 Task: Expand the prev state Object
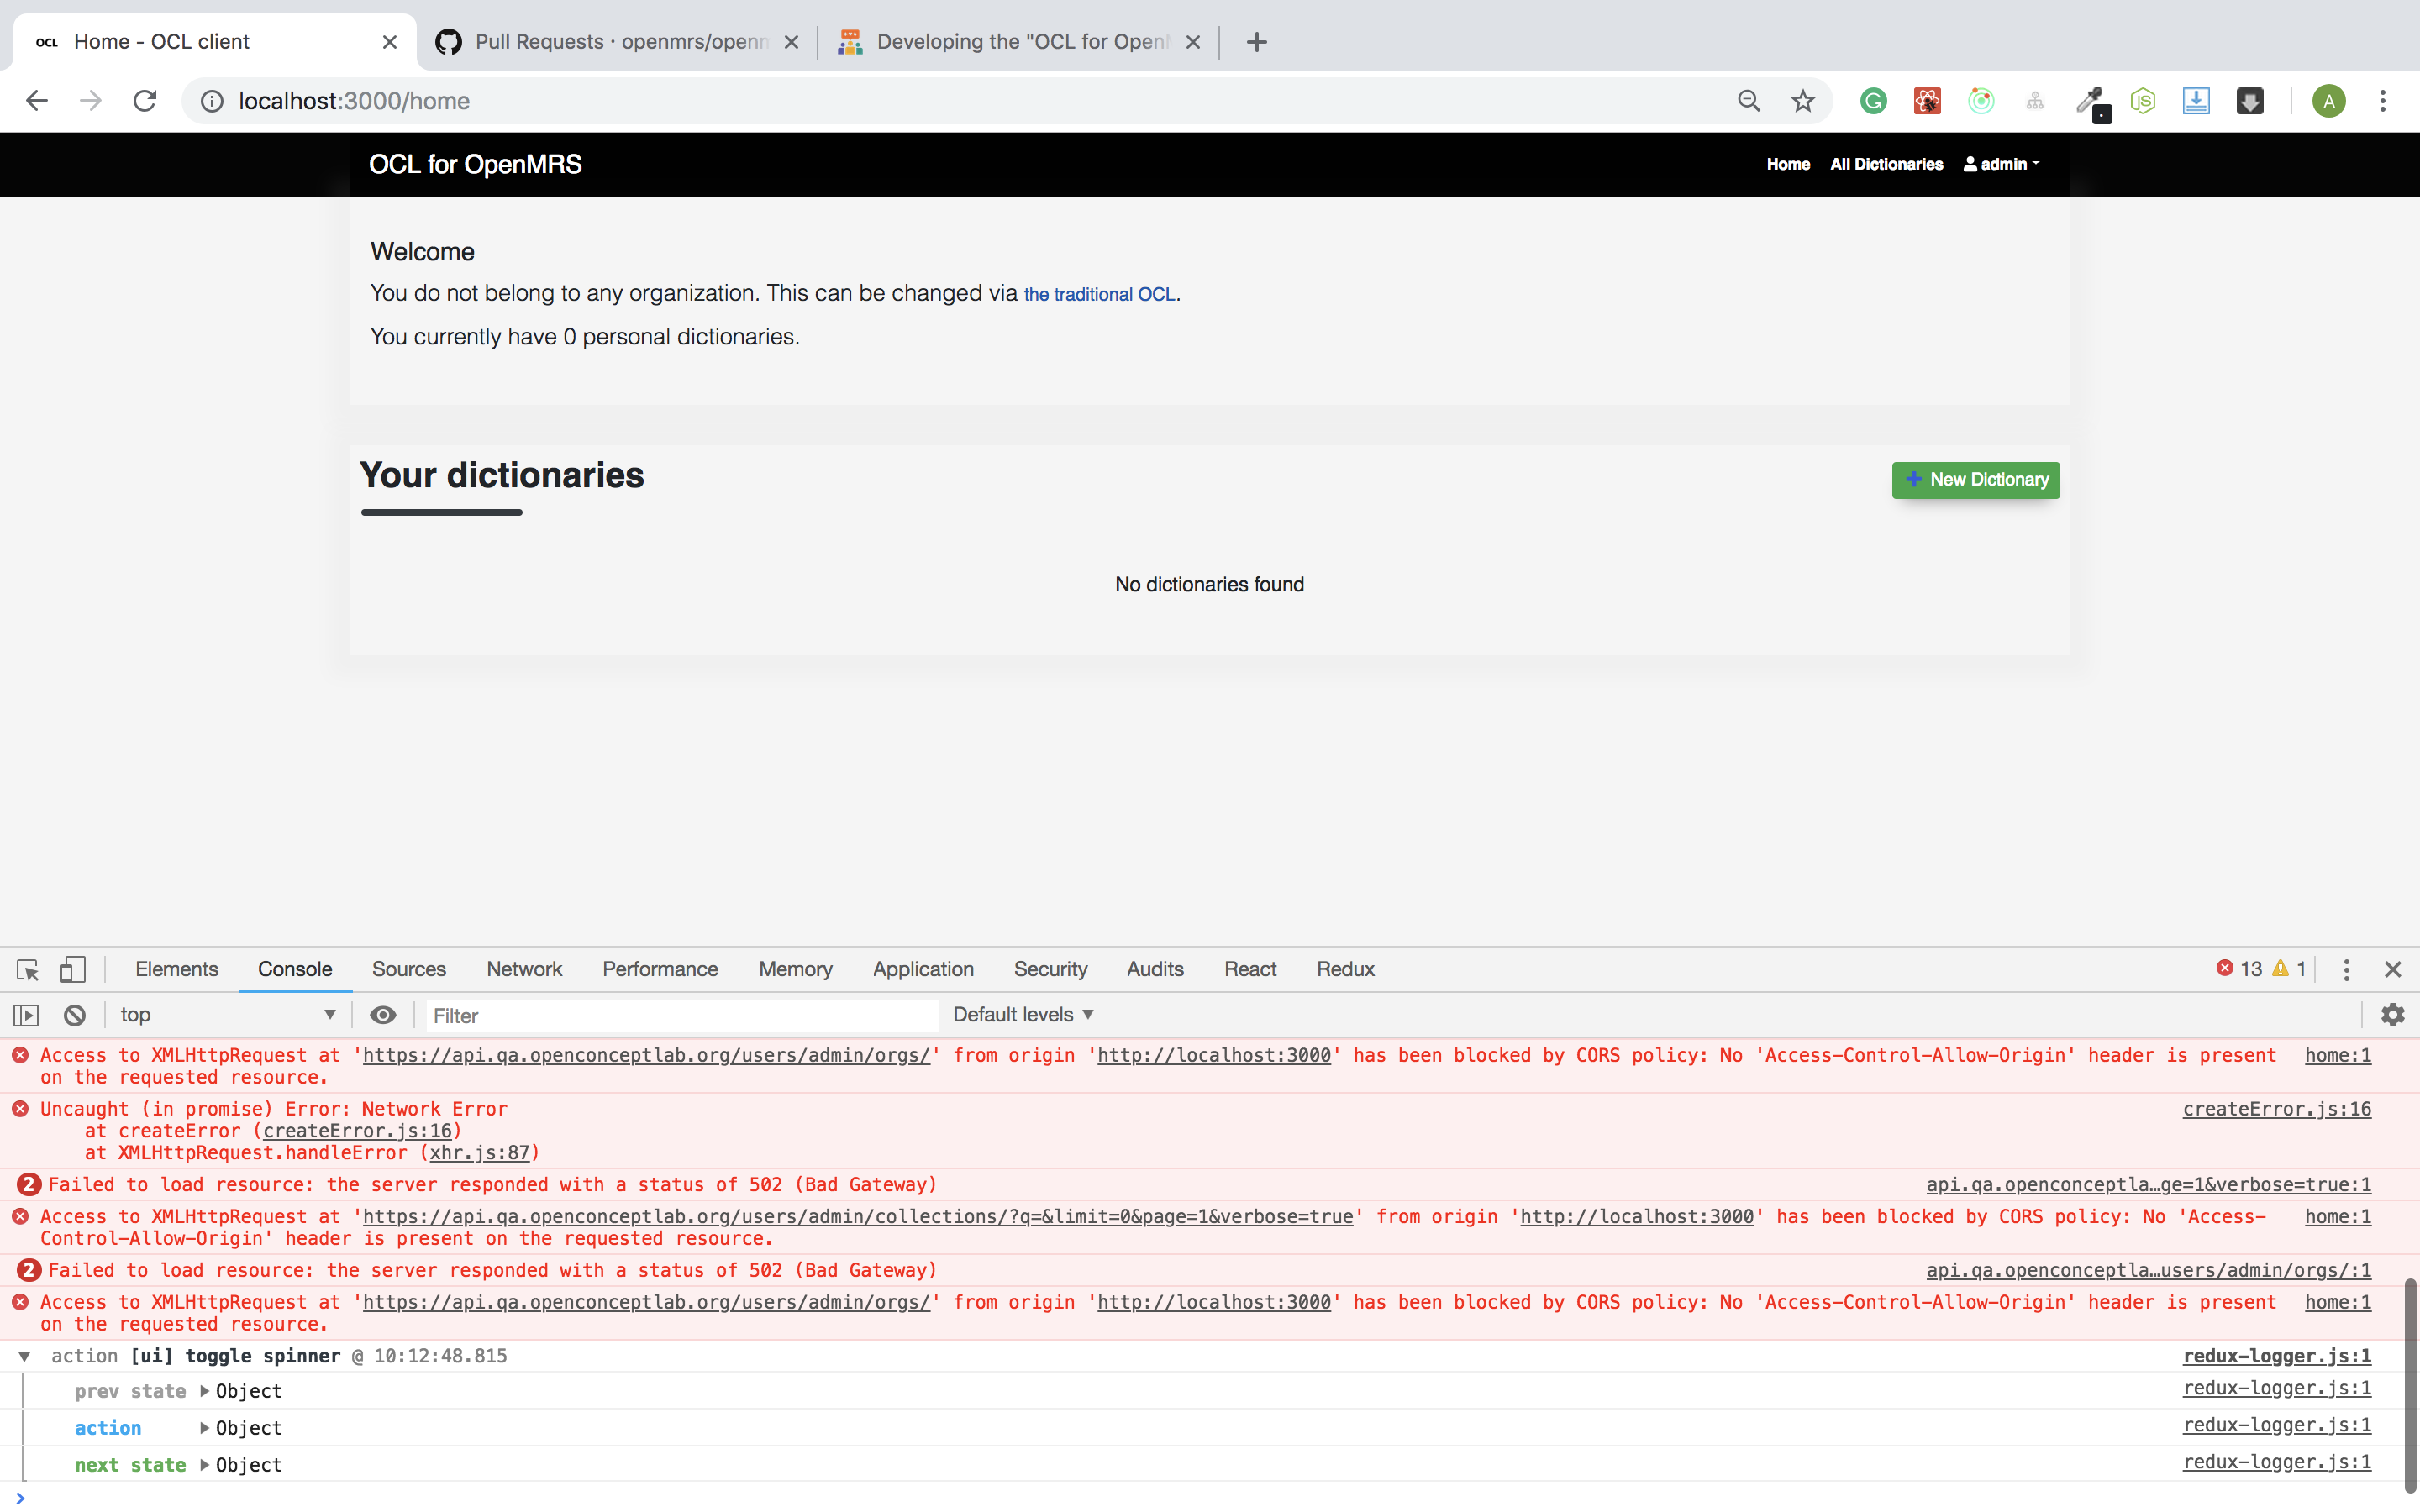(x=204, y=1391)
